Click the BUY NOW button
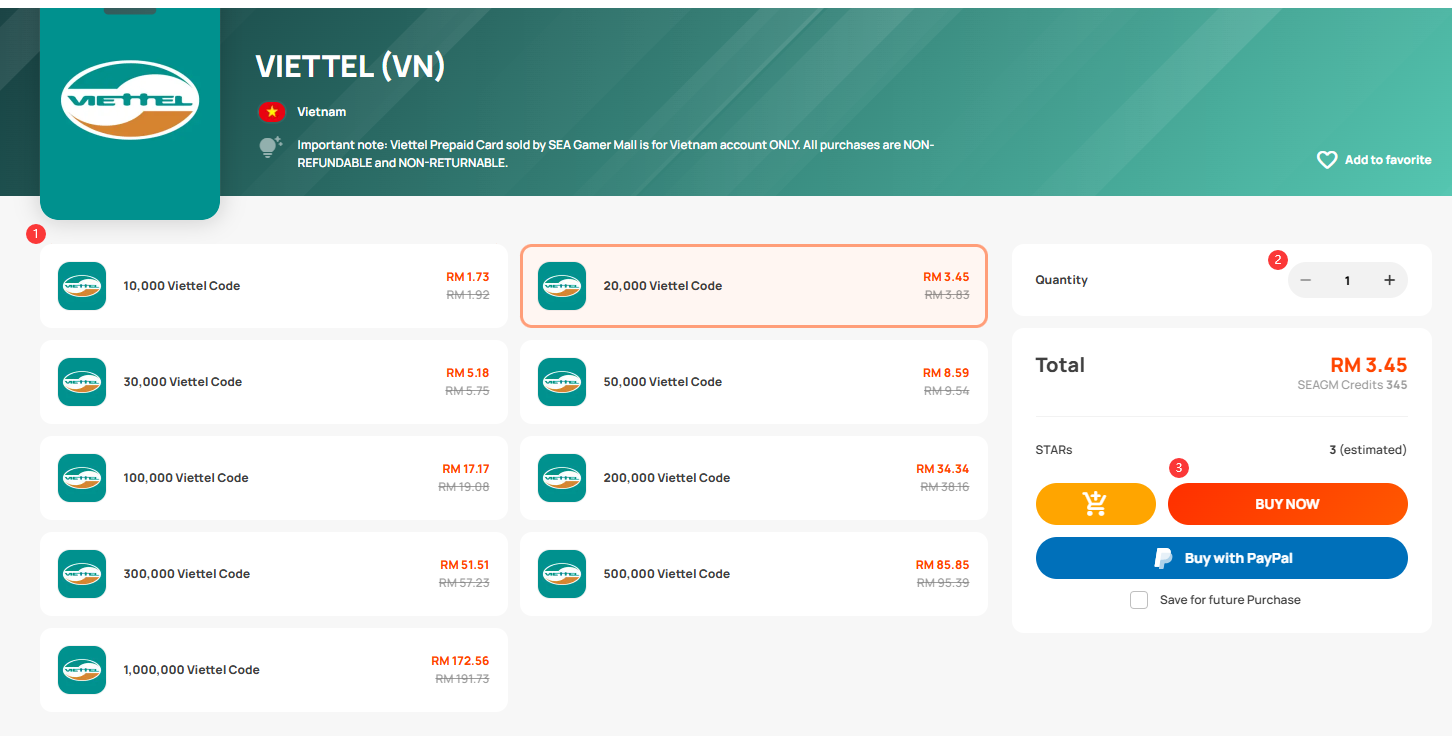Viewport: 1452px width, 736px height. [1288, 504]
